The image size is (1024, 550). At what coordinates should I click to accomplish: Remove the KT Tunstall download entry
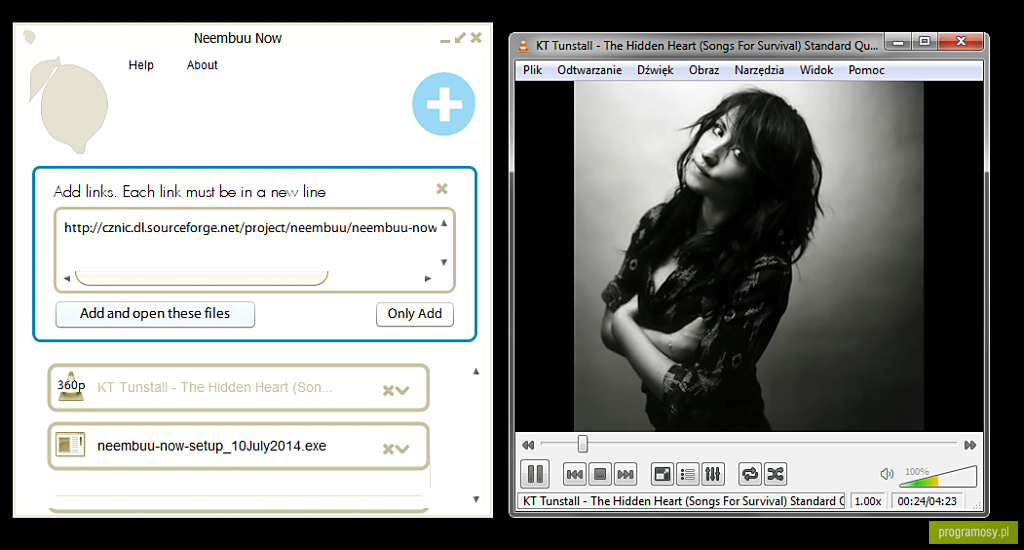388,391
